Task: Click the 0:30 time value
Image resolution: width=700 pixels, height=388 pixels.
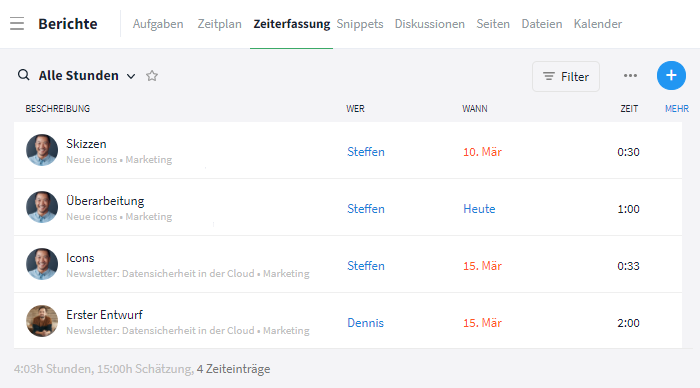Action: [628, 152]
